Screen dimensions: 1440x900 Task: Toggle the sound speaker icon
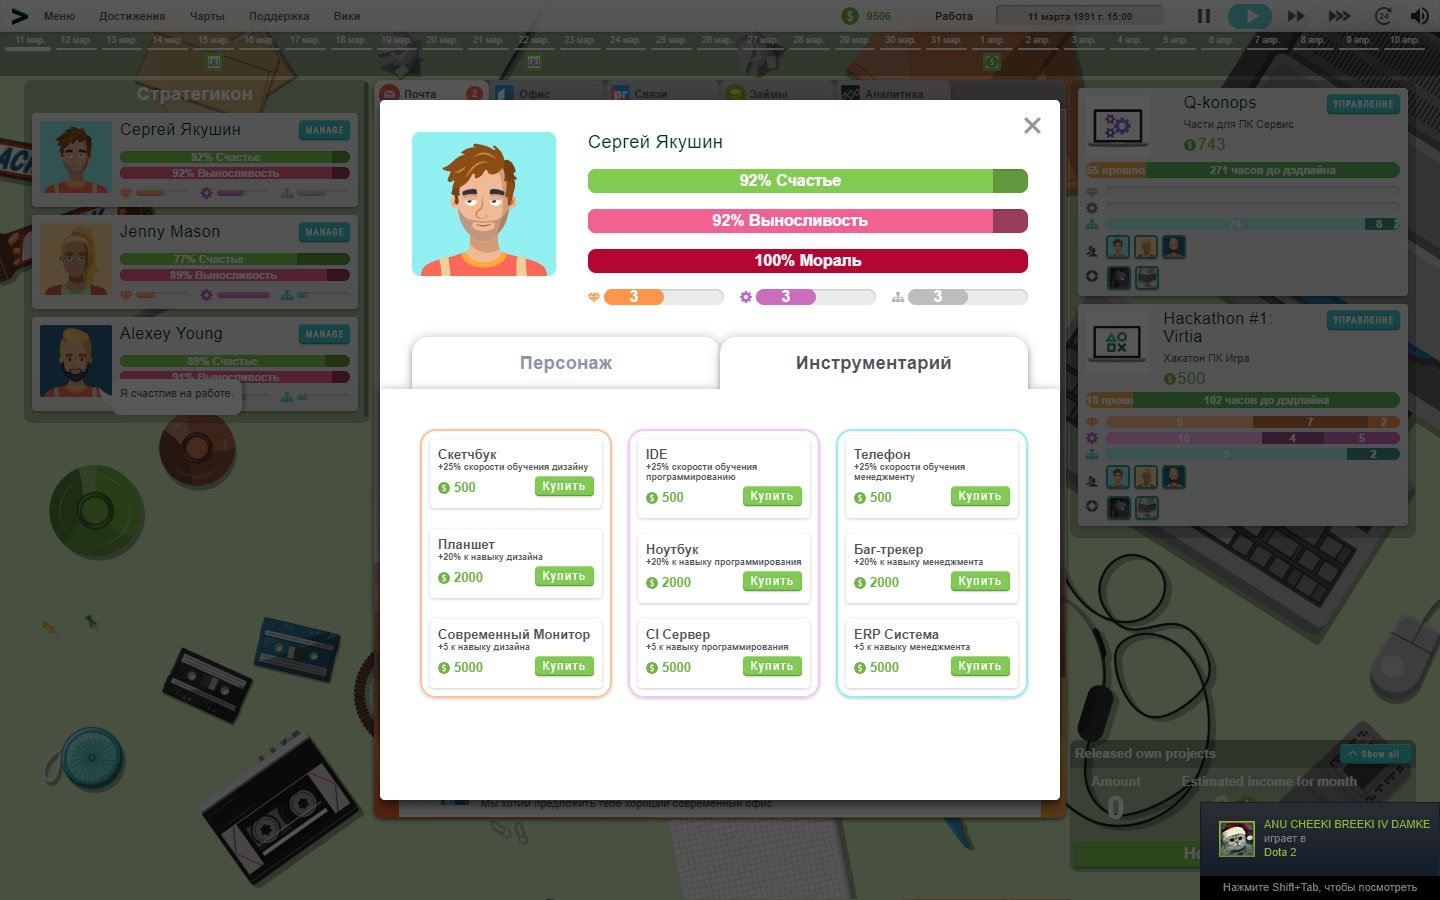(x=1419, y=16)
